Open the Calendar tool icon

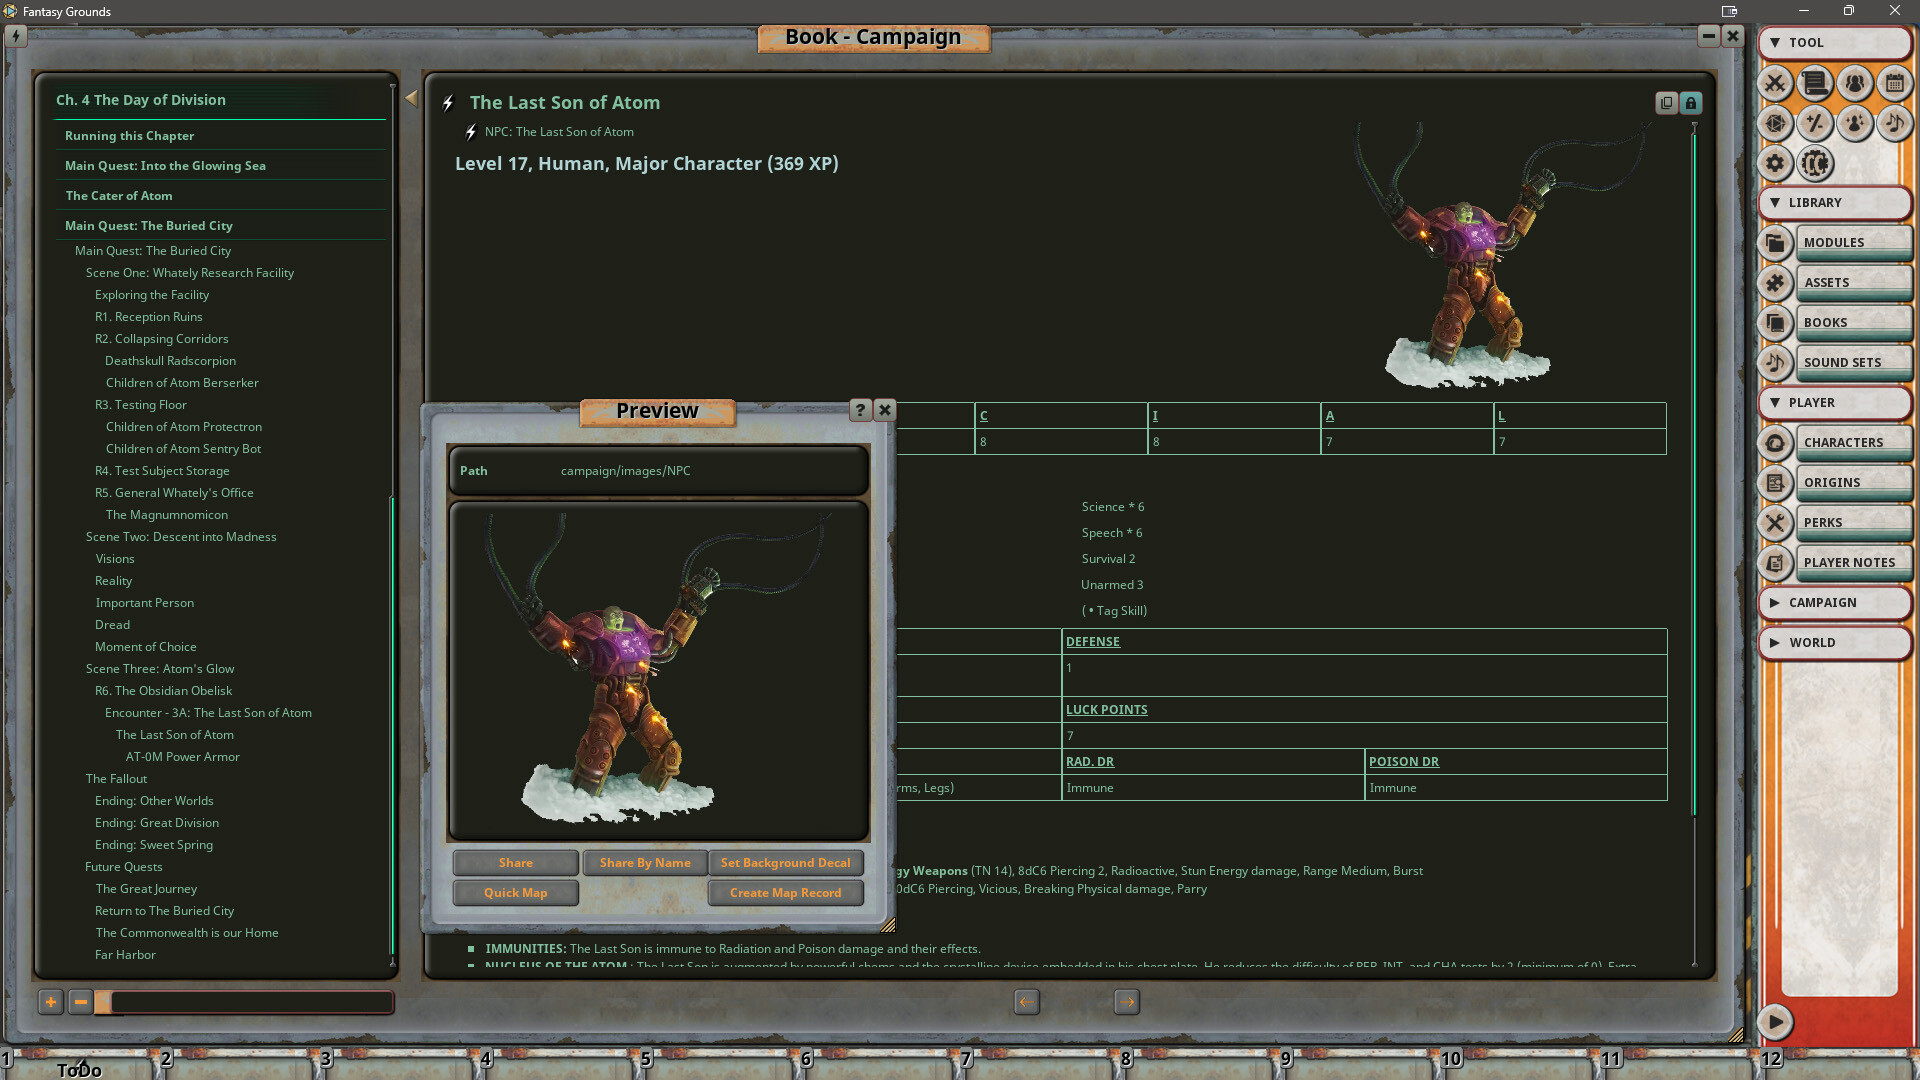pos(1895,84)
